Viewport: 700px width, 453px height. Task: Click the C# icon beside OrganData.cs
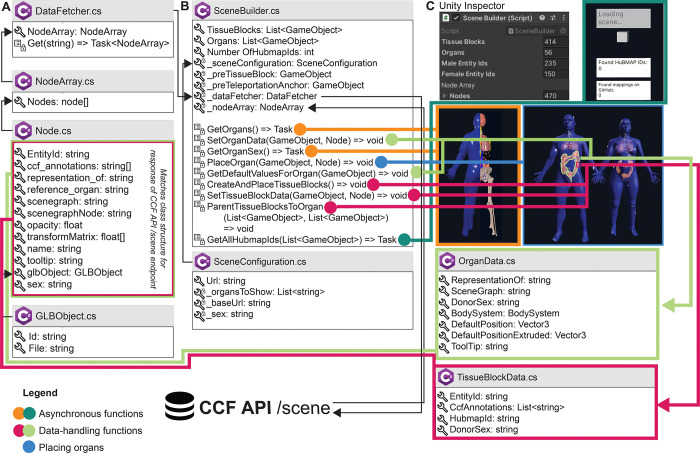pos(447,261)
